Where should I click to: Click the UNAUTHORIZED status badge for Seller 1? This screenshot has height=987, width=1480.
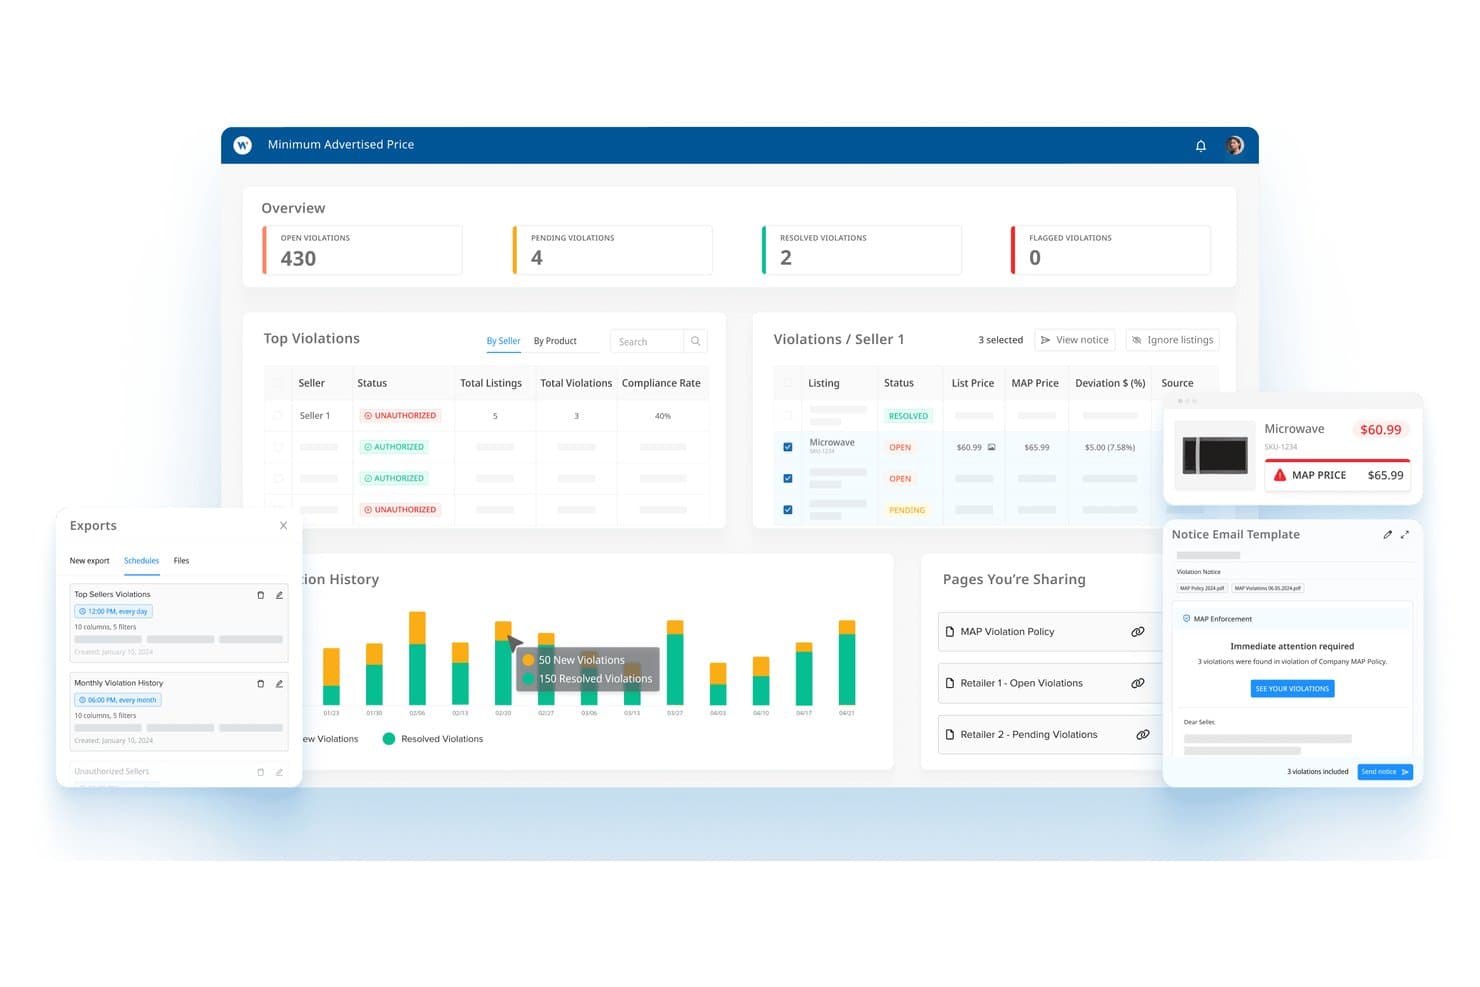(400, 416)
